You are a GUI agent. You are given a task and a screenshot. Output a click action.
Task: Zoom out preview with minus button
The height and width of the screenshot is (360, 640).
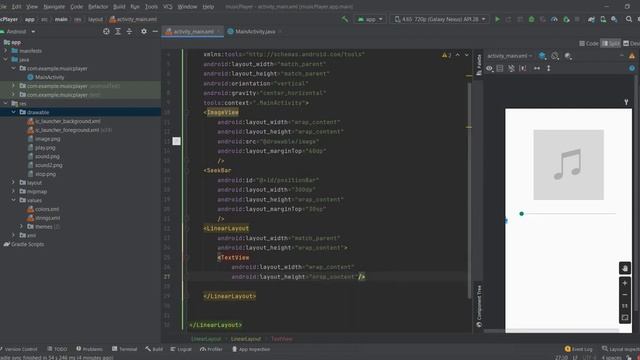pyautogui.click(x=625, y=295)
